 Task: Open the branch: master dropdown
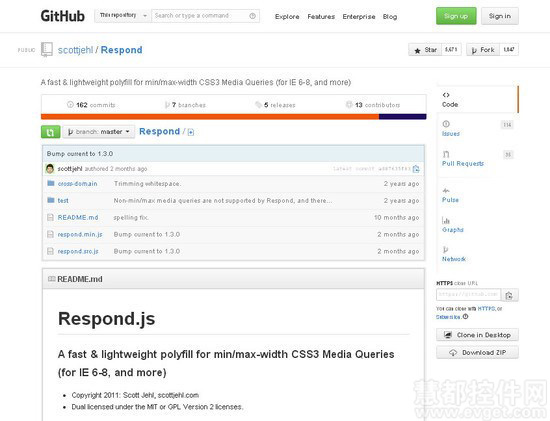pyautogui.click(x=99, y=132)
